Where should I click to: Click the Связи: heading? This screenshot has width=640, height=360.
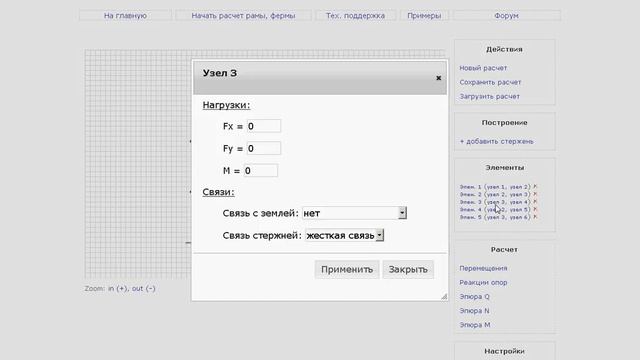(x=218, y=192)
